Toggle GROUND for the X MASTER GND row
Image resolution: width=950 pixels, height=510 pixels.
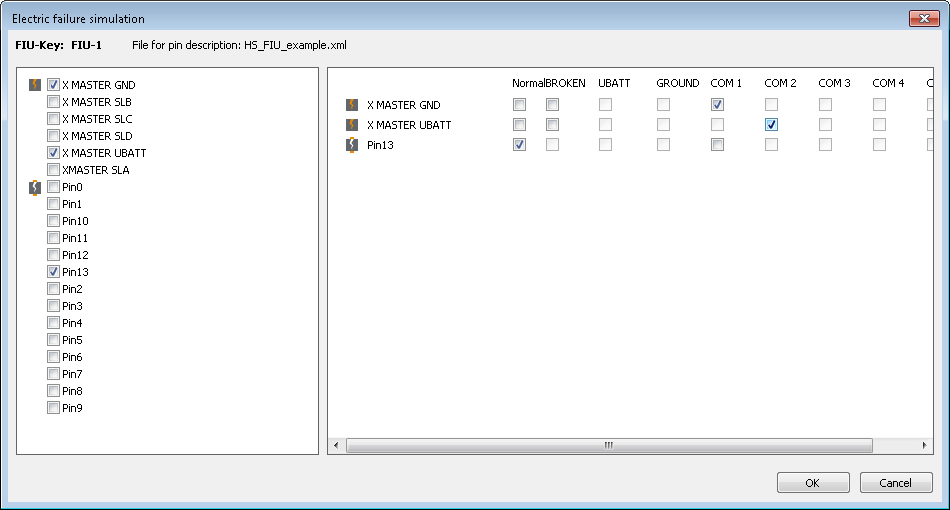click(663, 105)
